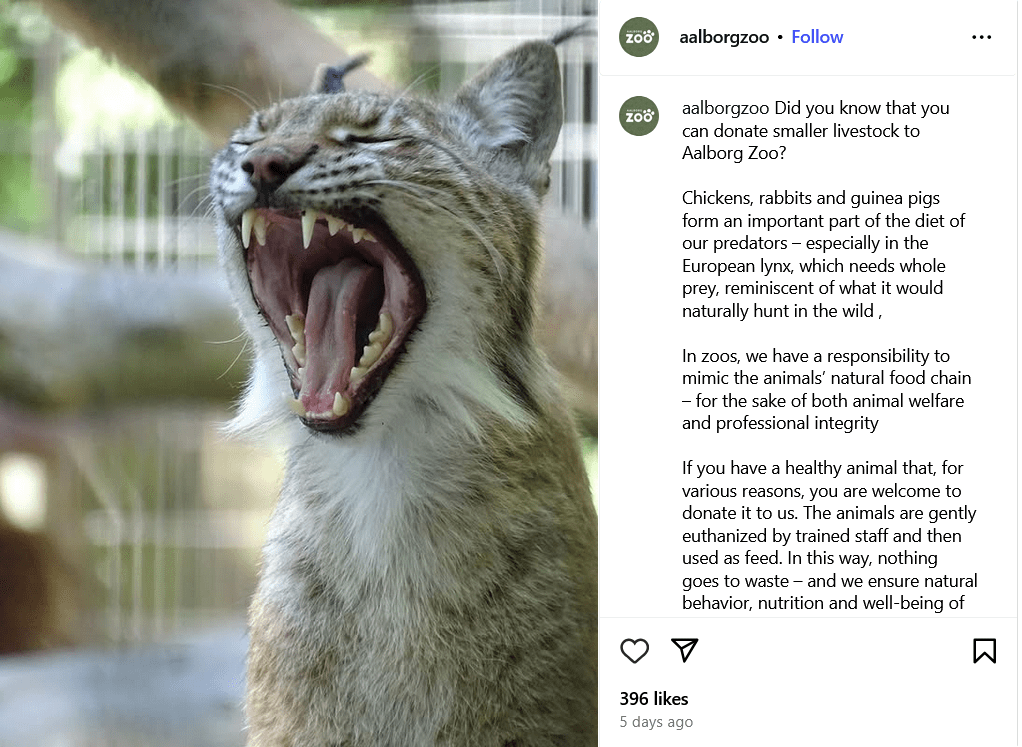Screen dimensions: 1022x747
Task: View the 396 likes list
Action: pos(654,699)
